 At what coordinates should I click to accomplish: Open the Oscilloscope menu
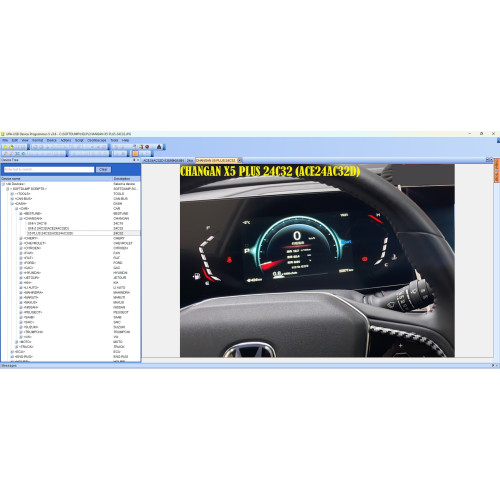pyautogui.click(x=97, y=140)
